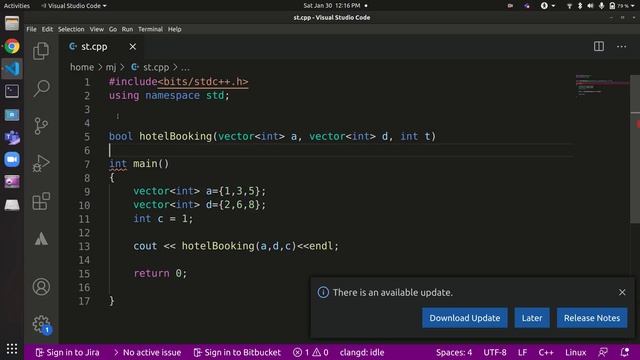Screen dimensions: 640x360
Task: Change indentation via Spaces: 4
Action: tap(454, 352)
